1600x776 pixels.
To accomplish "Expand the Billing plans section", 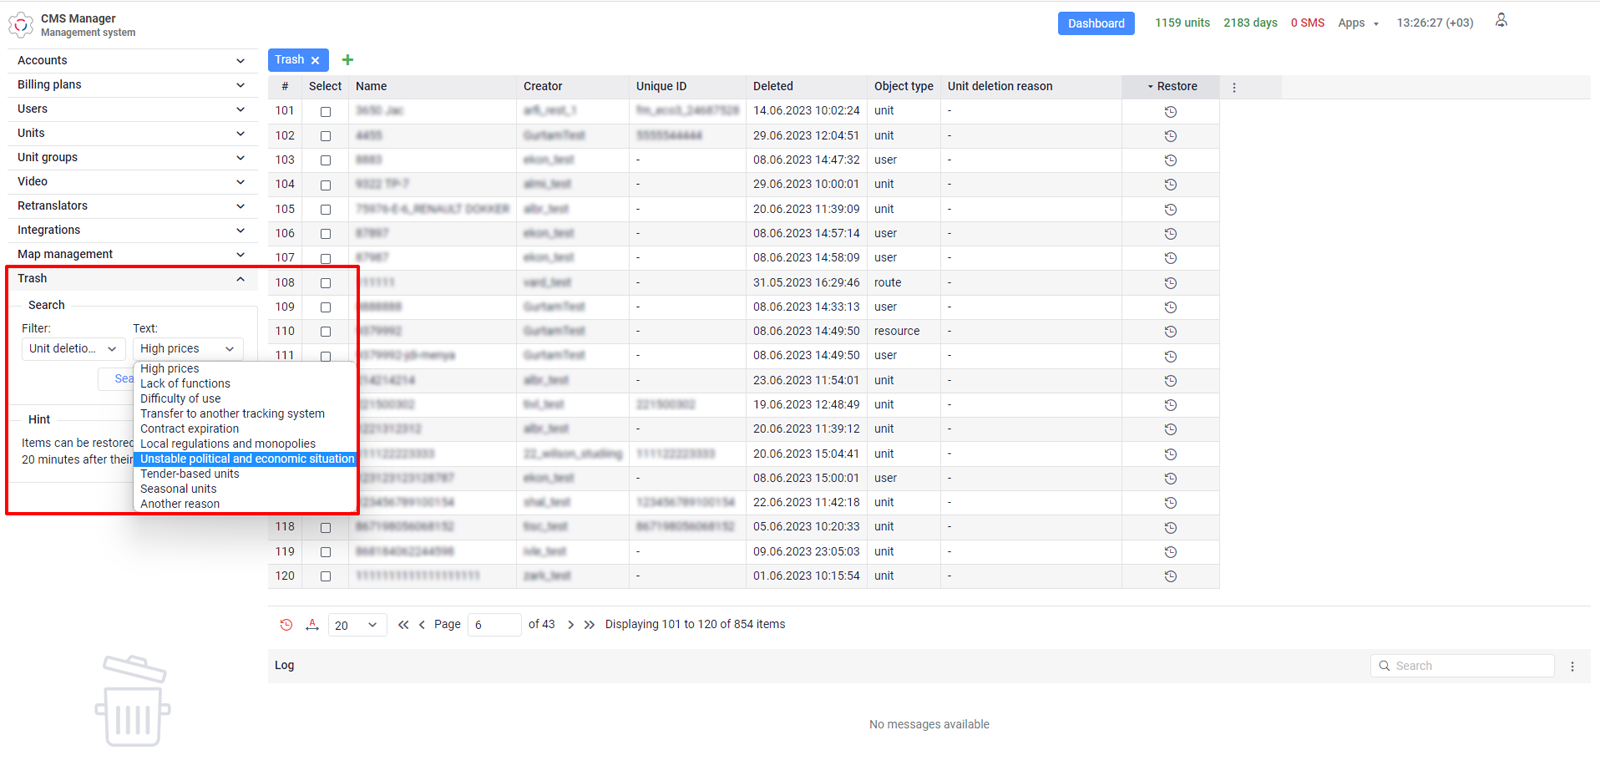I will [x=131, y=85].
